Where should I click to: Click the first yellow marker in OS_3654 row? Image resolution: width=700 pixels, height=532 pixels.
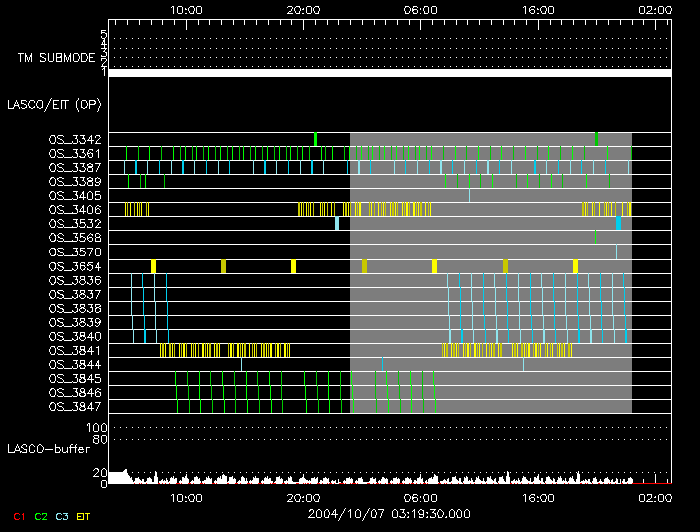point(153,266)
